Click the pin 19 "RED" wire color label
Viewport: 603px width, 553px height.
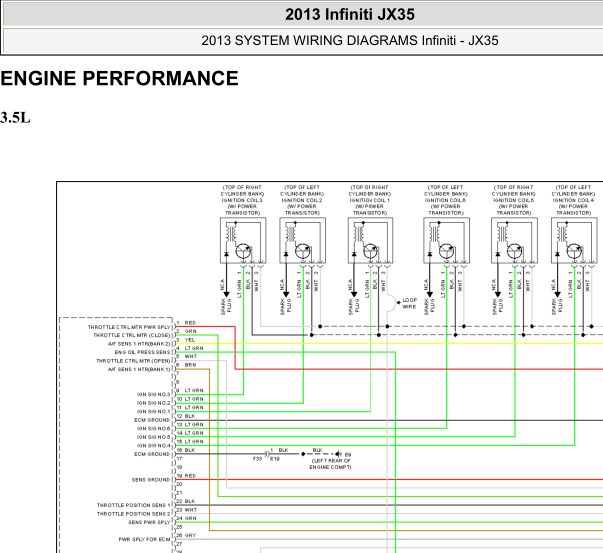pos(190,476)
